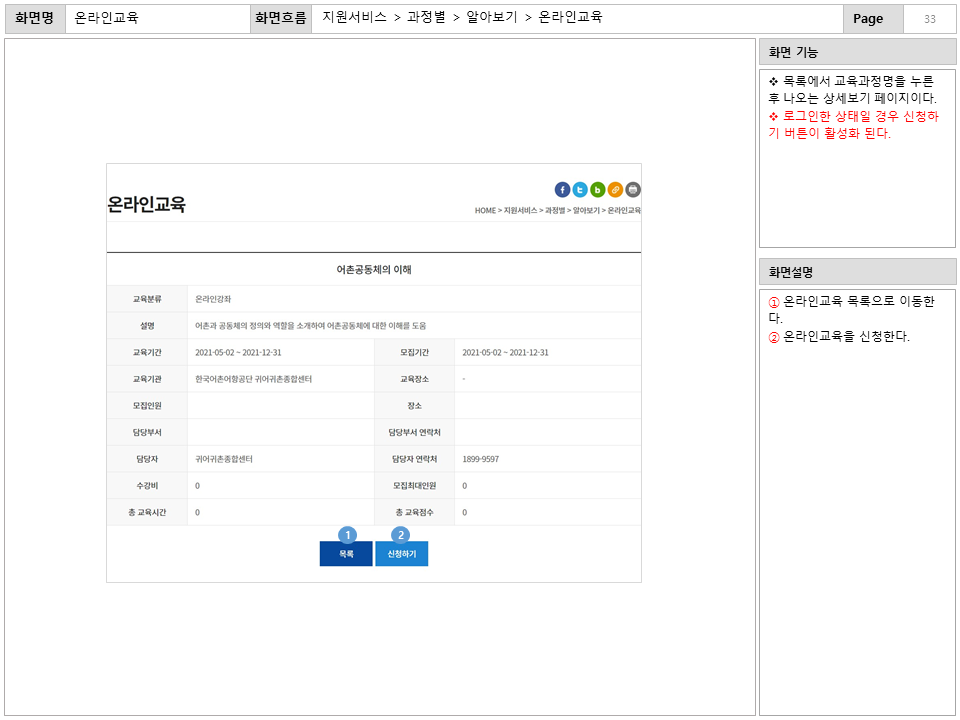Click the Page number field showing 33
Image resolution: width=960 pixels, height=720 pixels.
(929, 18)
